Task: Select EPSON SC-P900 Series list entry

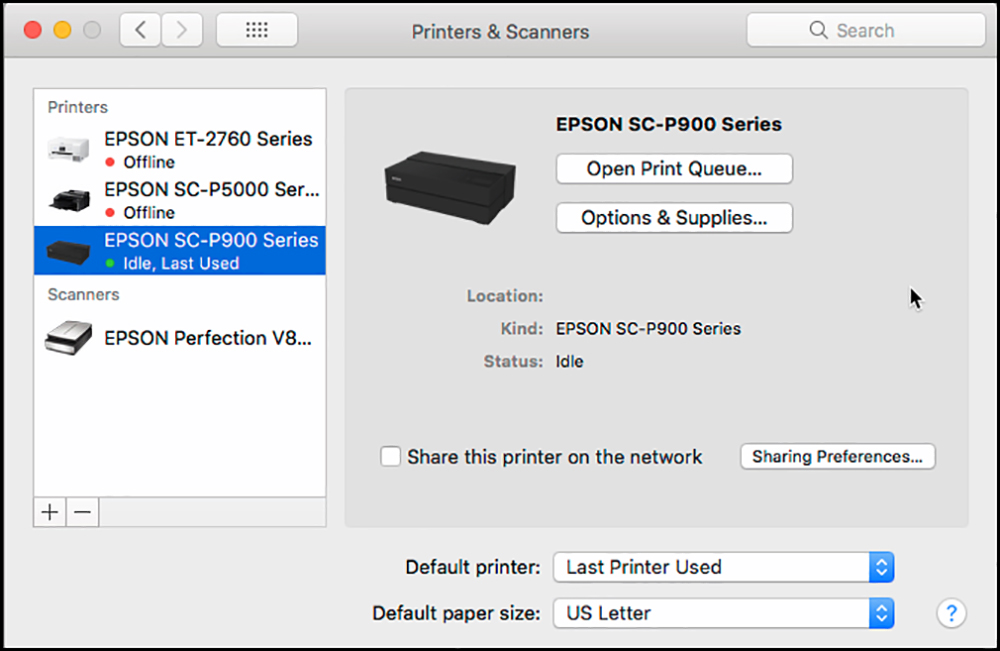Action: (x=180, y=251)
